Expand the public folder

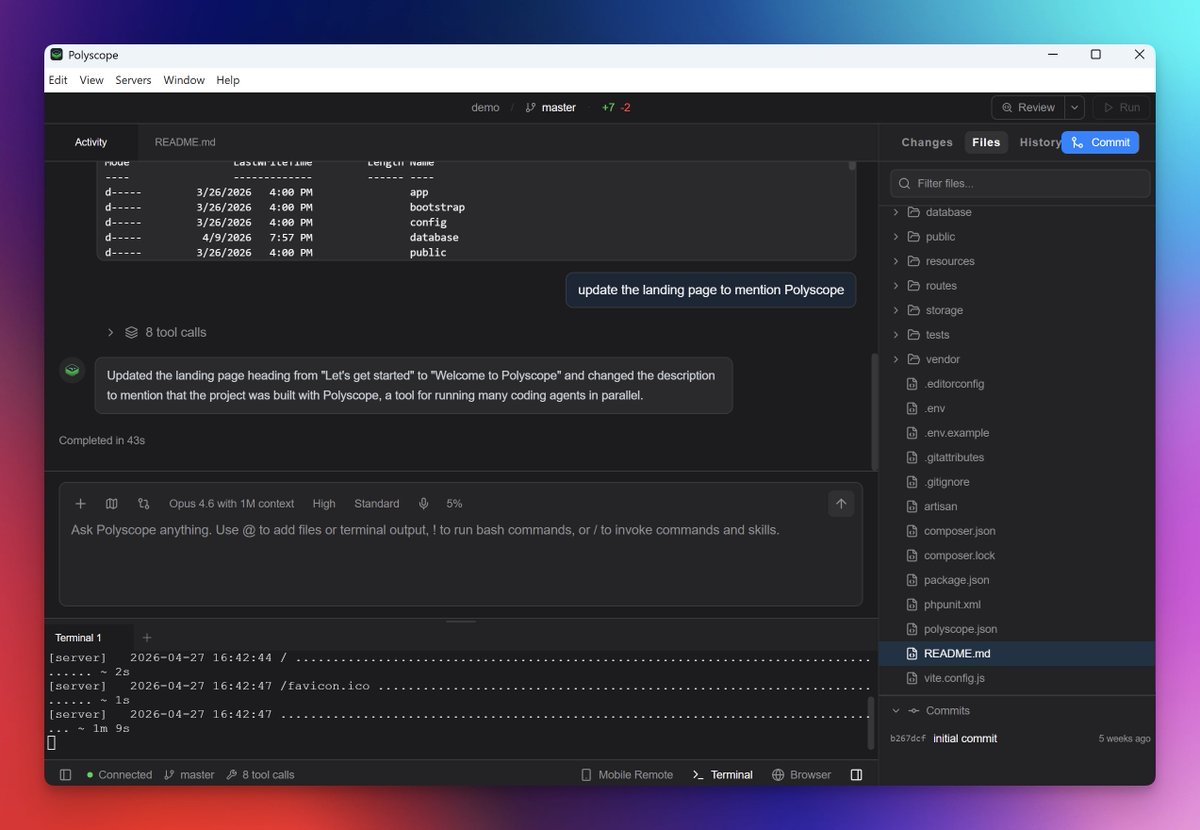pos(896,237)
